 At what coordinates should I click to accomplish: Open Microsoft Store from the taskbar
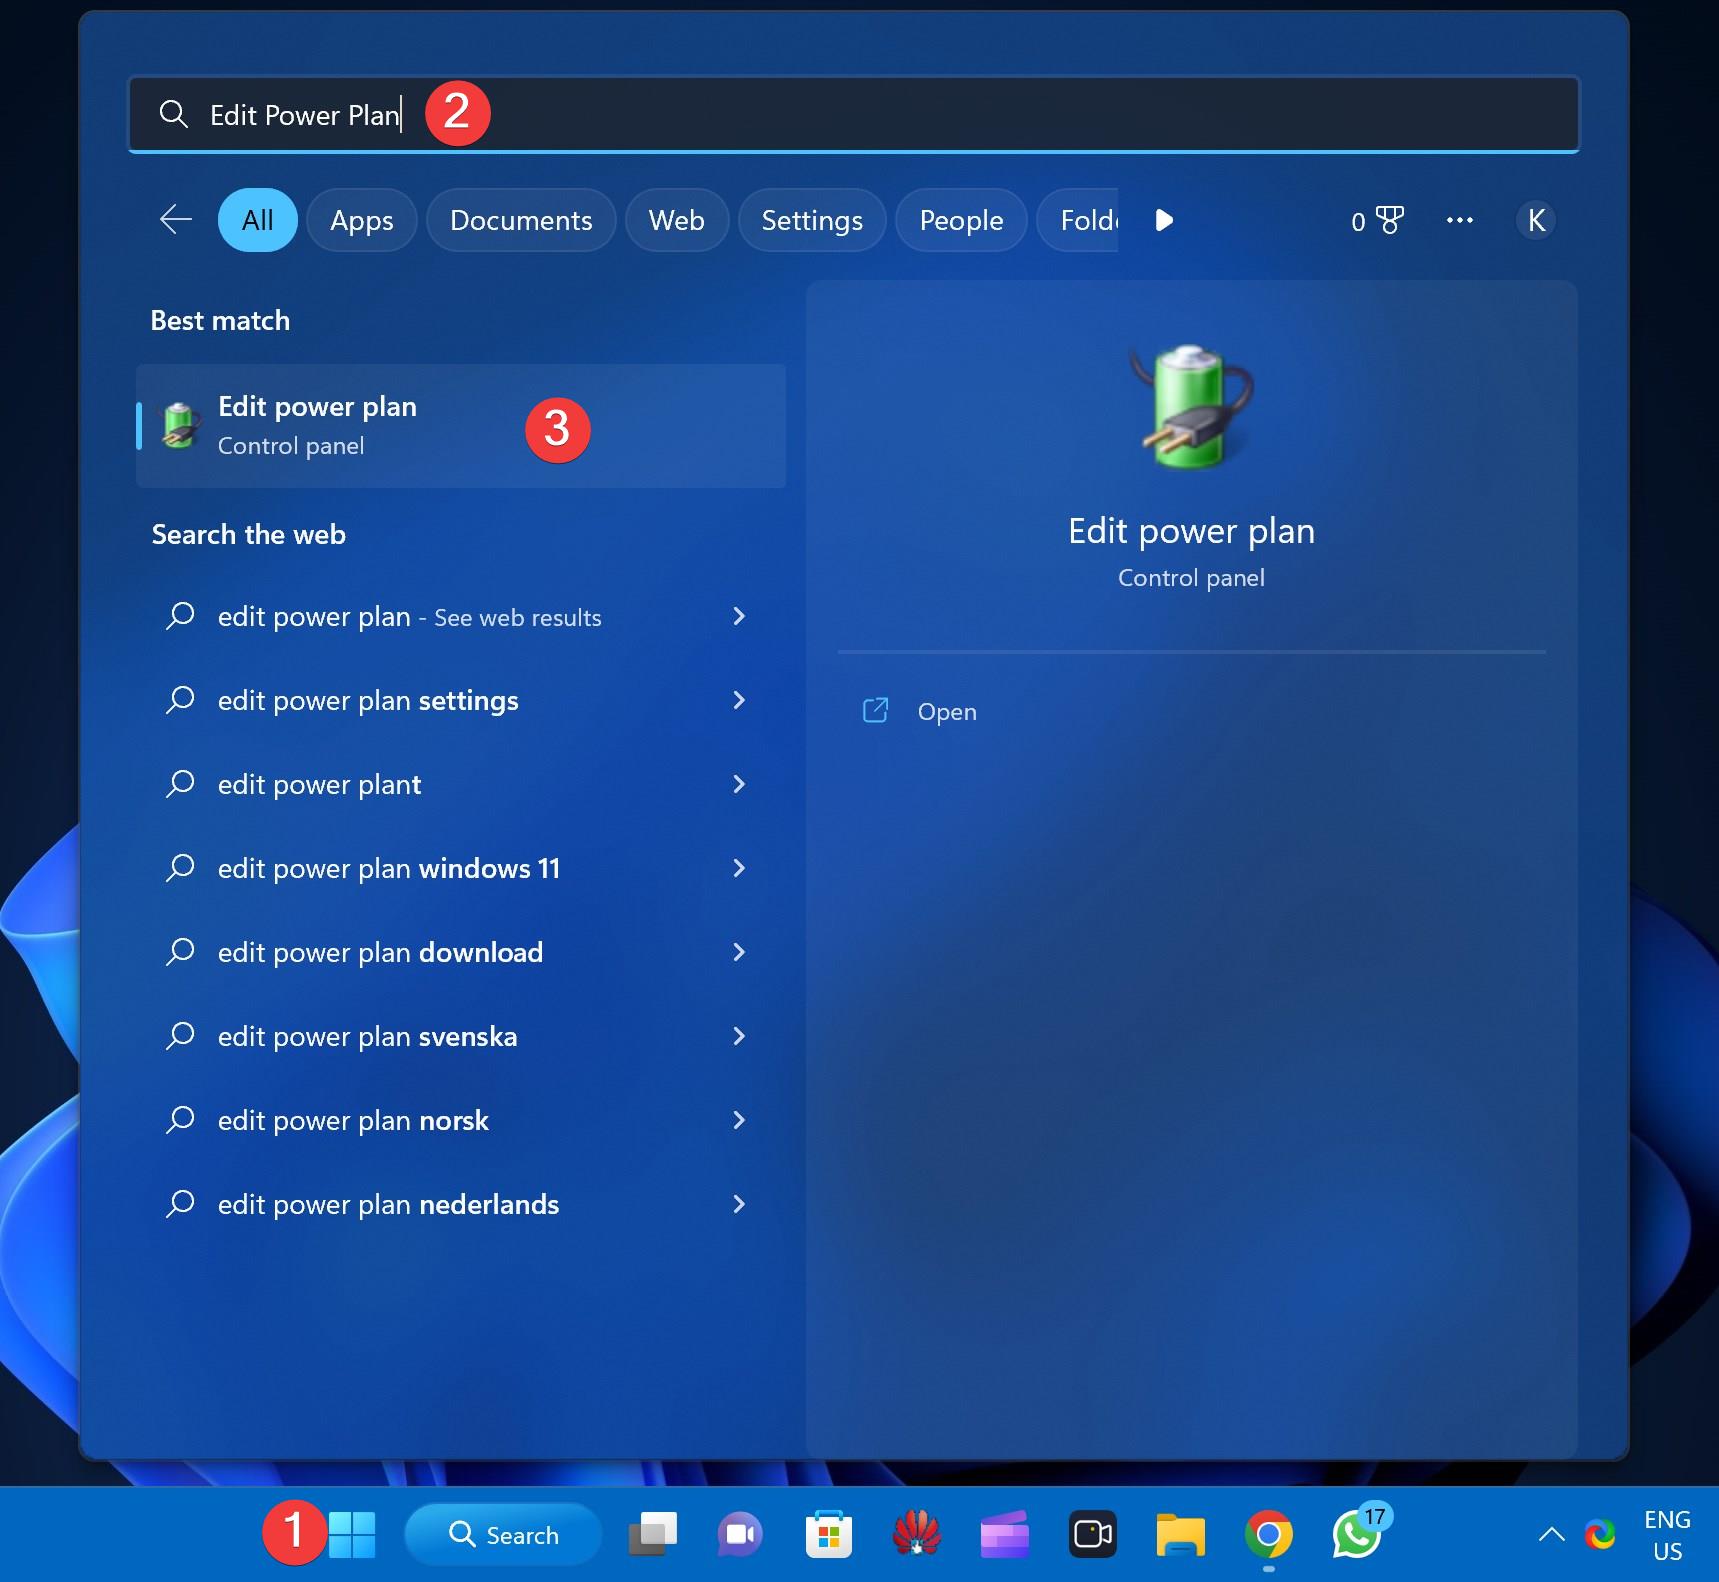[x=828, y=1534]
